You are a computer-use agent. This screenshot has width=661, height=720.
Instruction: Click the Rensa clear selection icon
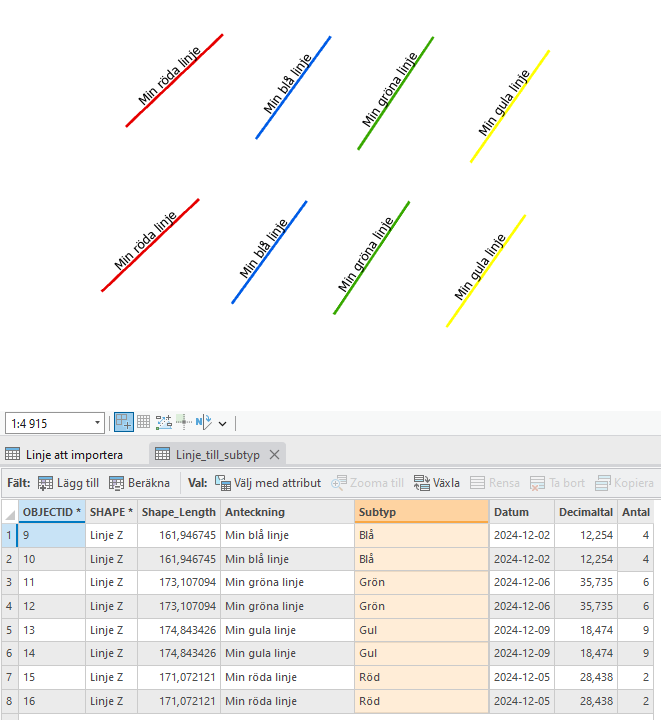[x=477, y=482]
